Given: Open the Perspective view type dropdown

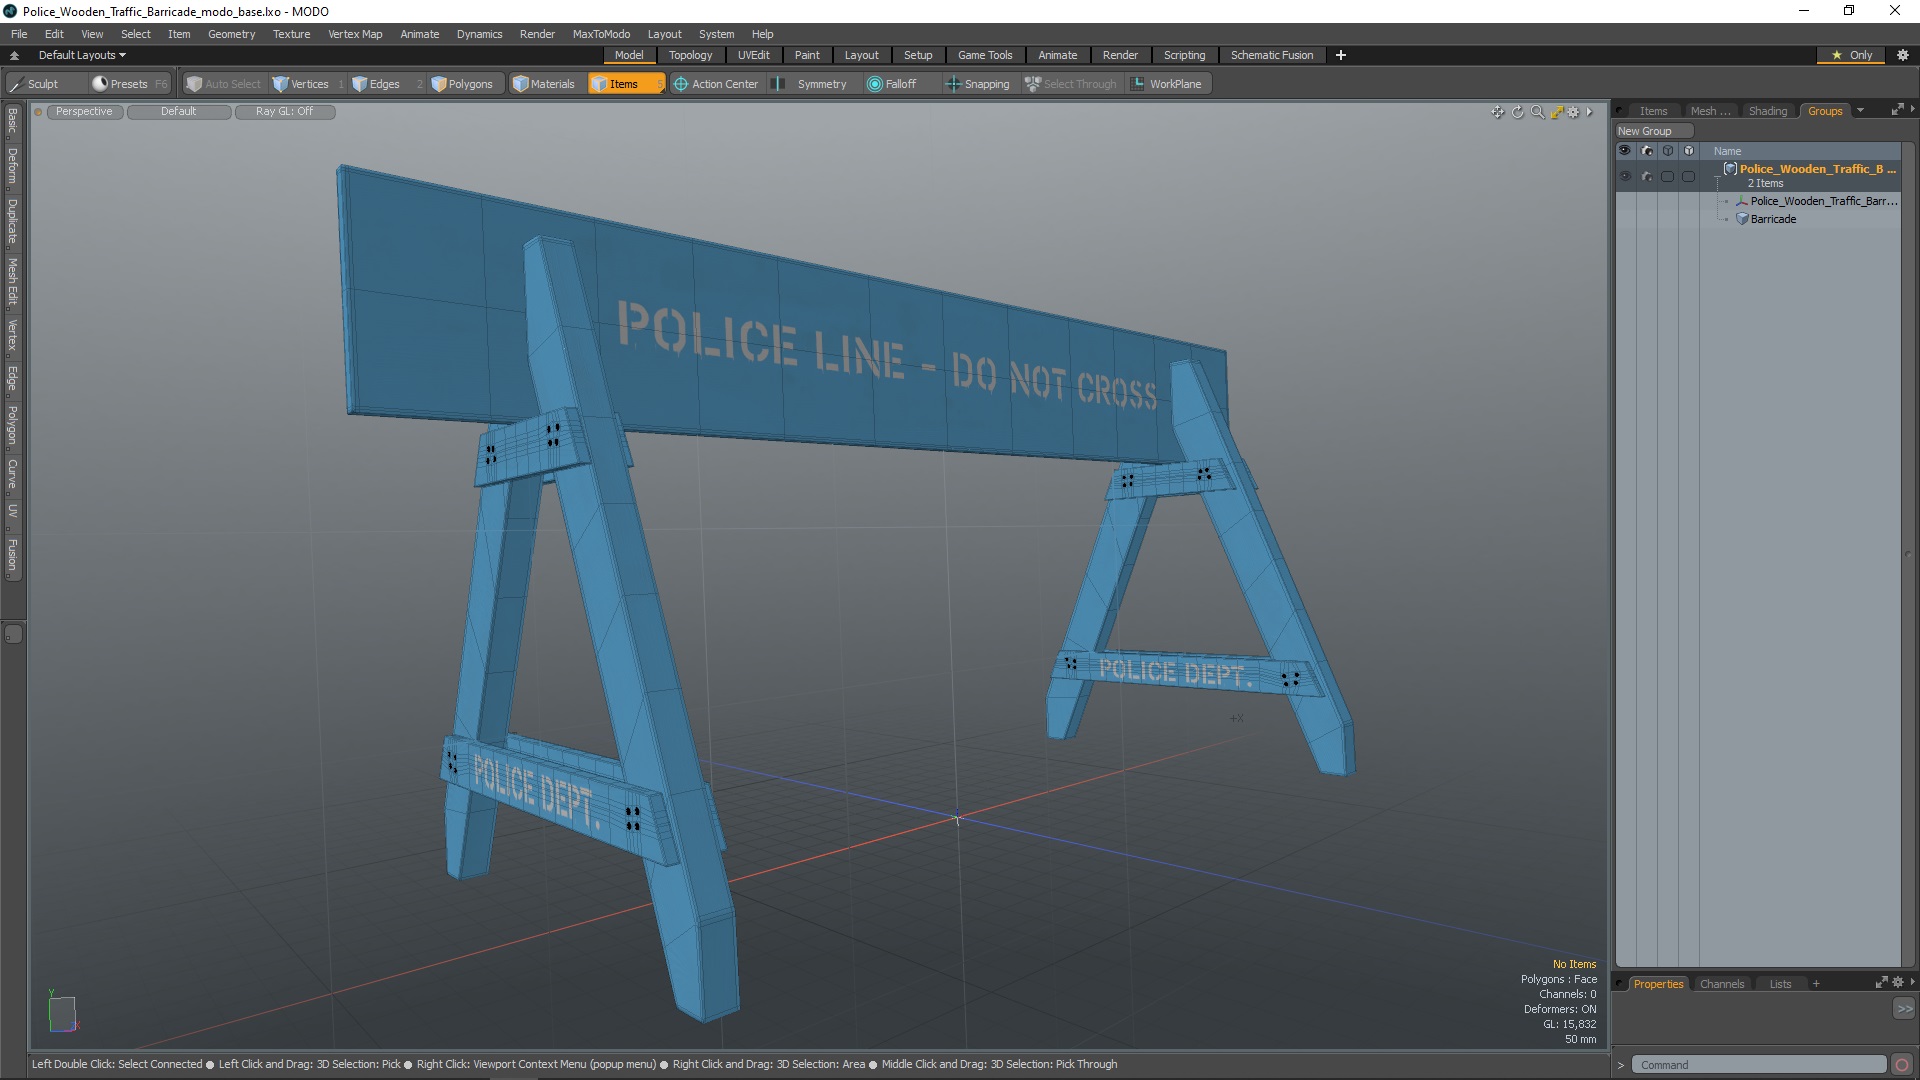Looking at the screenshot, I should pos(84,111).
